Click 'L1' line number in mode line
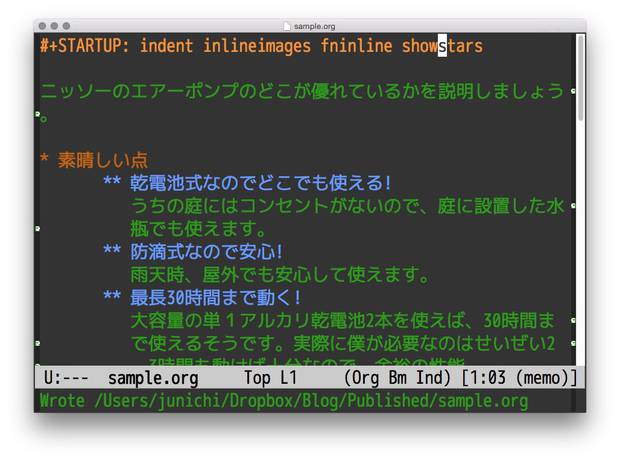 [x=288, y=378]
